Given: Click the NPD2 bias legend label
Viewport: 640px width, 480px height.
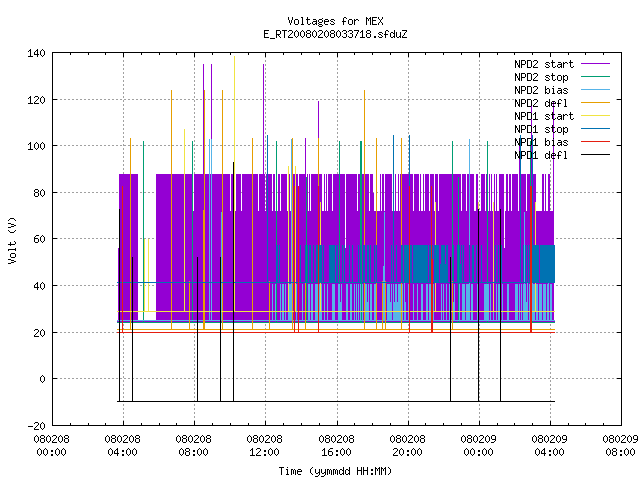Looking at the screenshot, I should click(x=541, y=90).
